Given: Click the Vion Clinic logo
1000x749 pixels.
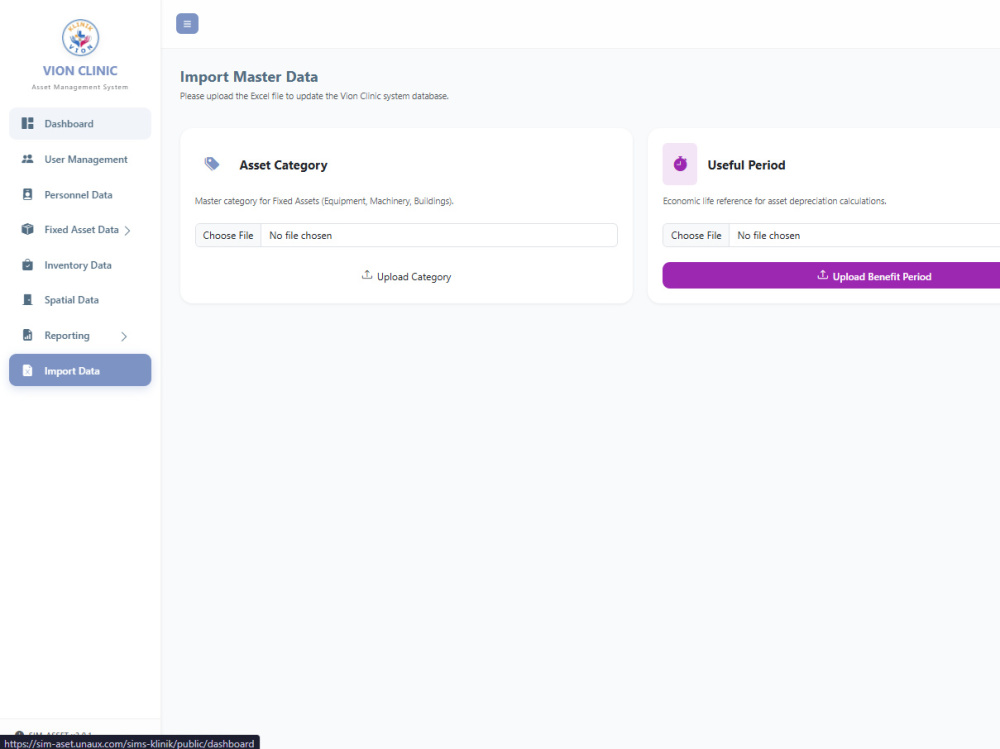Looking at the screenshot, I should pyautogui.click(x=80, y=38).
